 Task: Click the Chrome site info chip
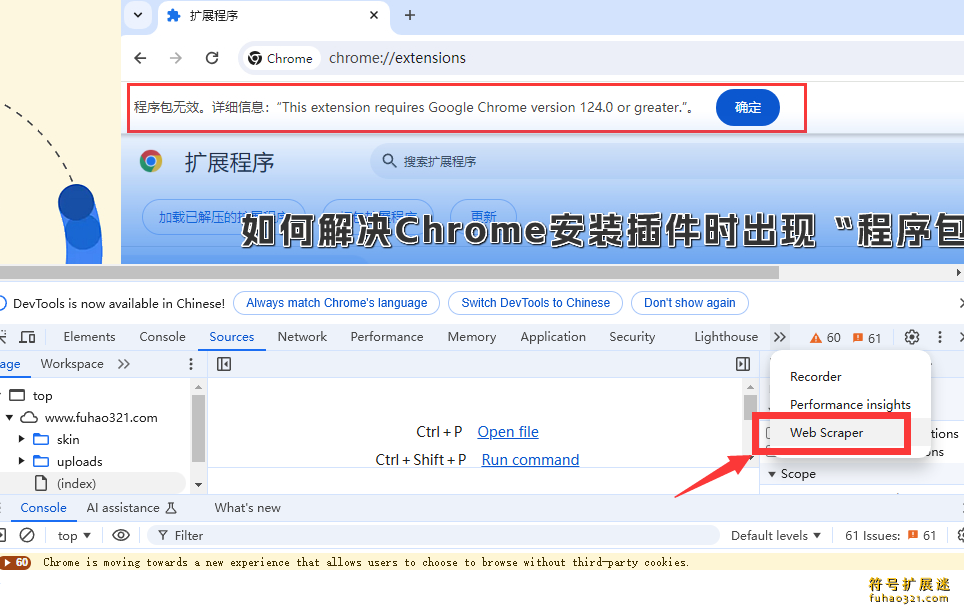pyautogui.click(x=280, y=58)
